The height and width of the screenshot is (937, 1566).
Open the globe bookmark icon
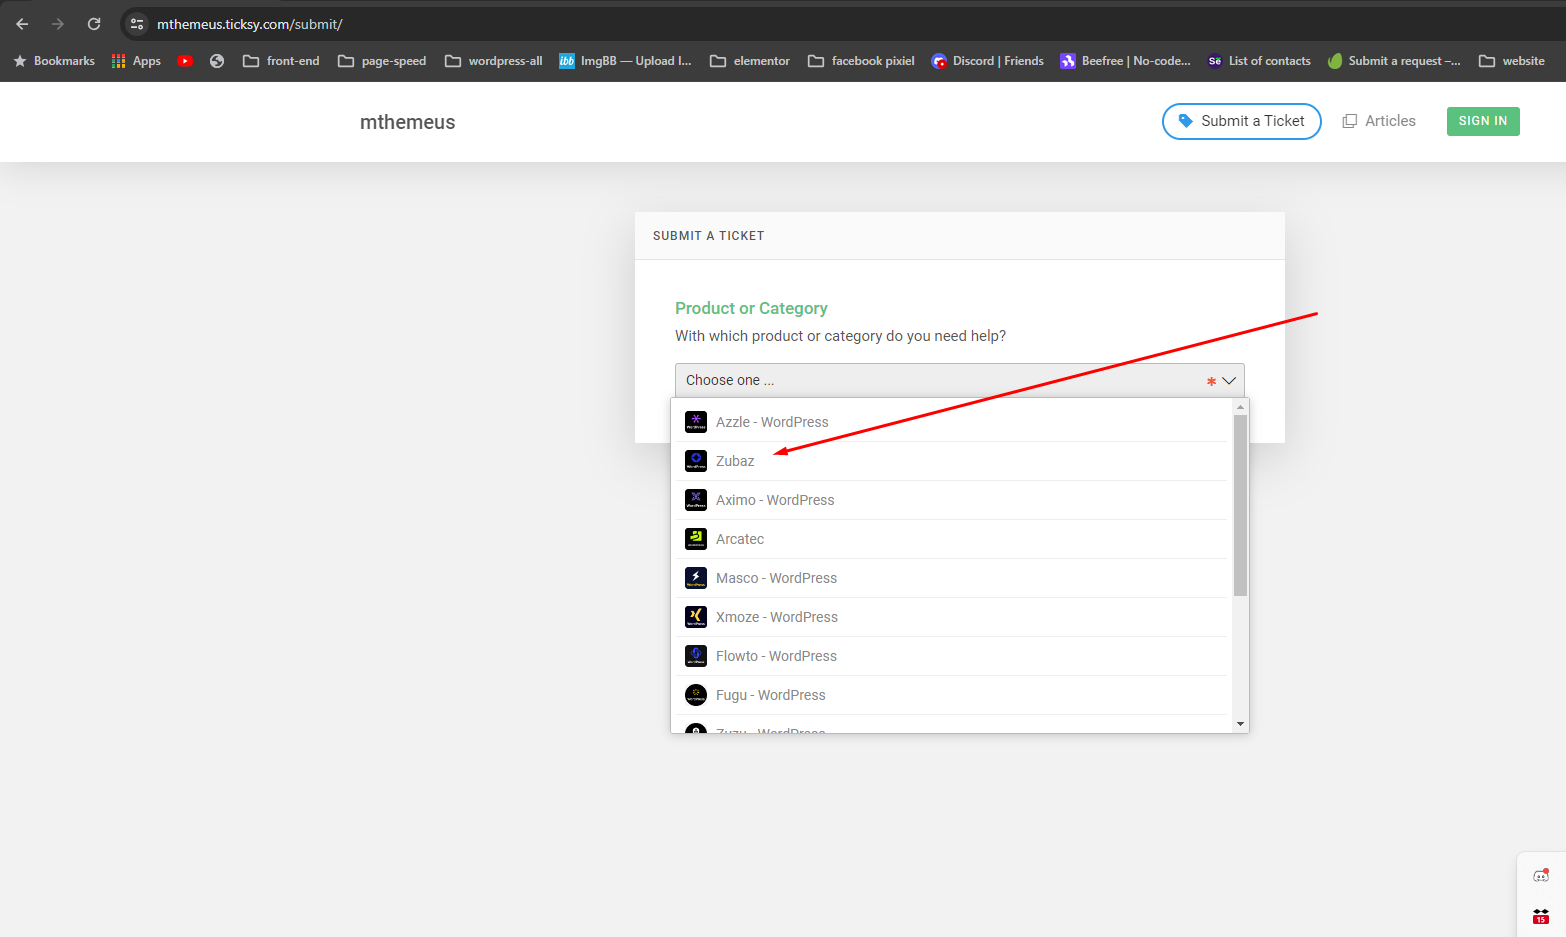coord(217,61)
